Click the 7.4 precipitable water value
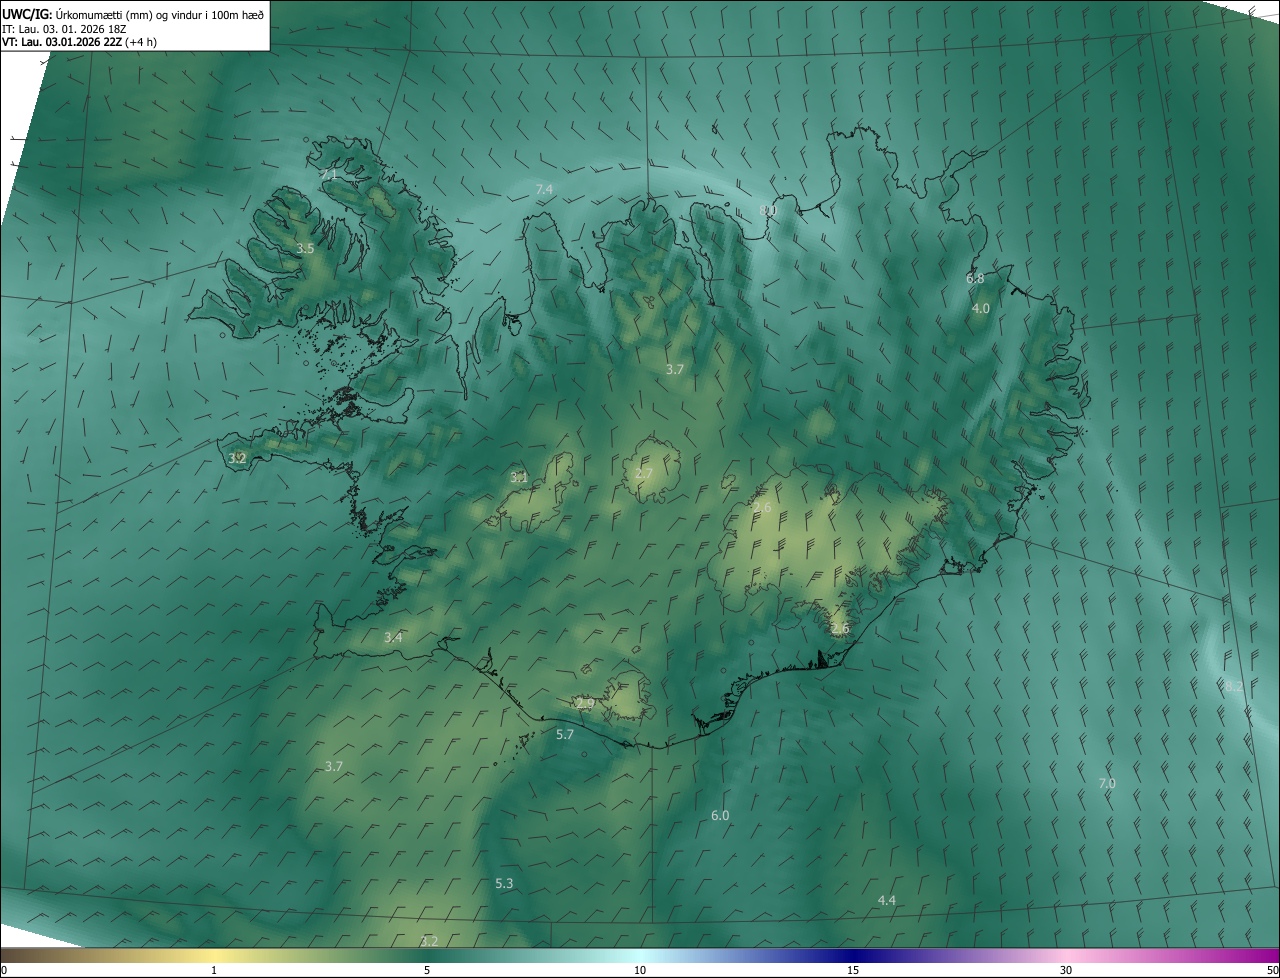 coord(544,189)
